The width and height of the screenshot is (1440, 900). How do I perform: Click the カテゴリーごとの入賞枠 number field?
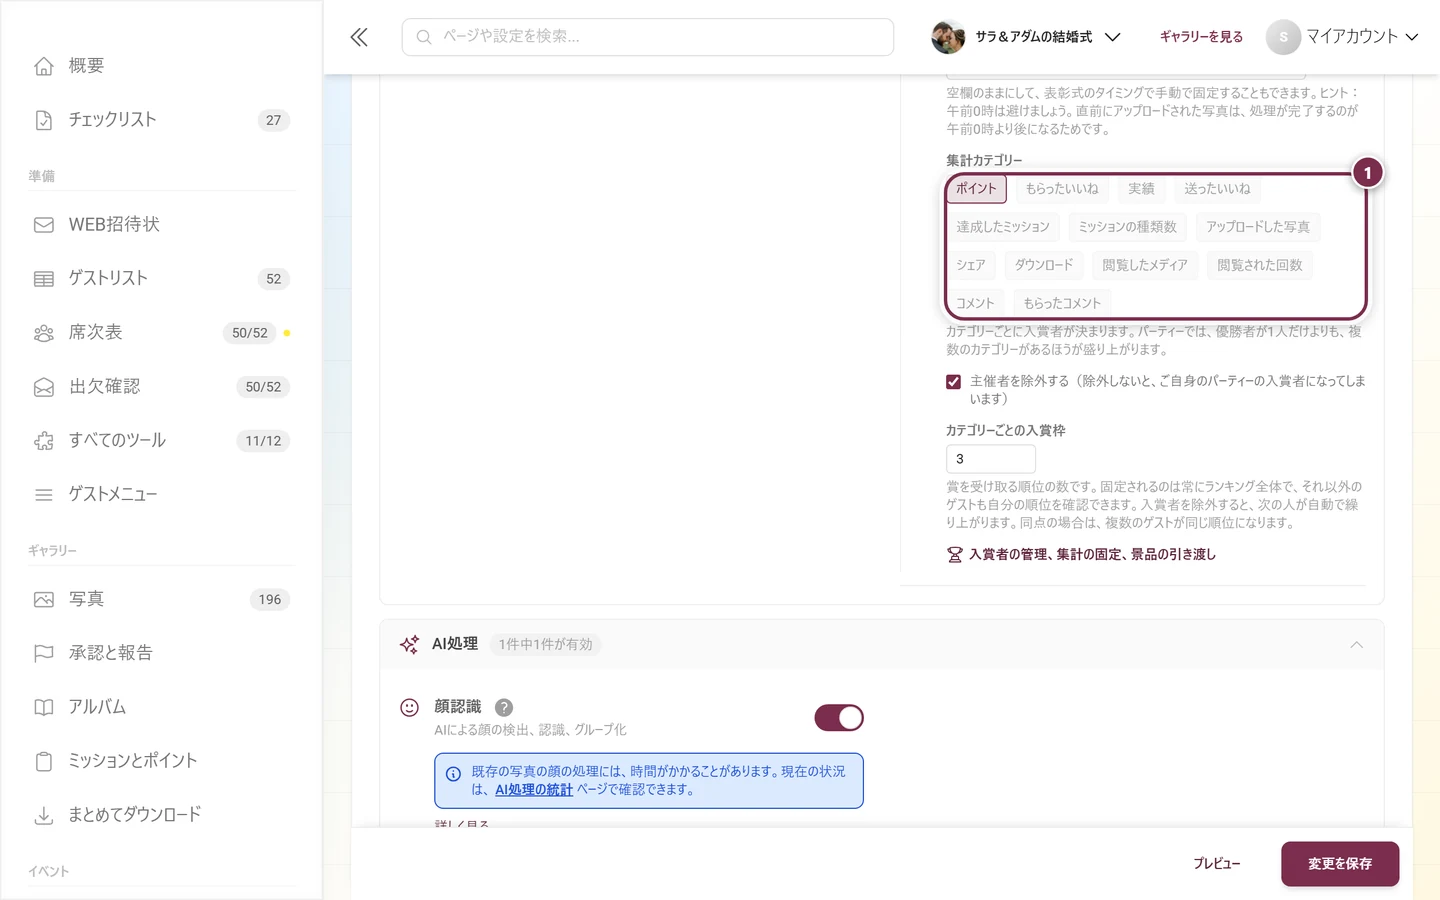coord(991,459)
